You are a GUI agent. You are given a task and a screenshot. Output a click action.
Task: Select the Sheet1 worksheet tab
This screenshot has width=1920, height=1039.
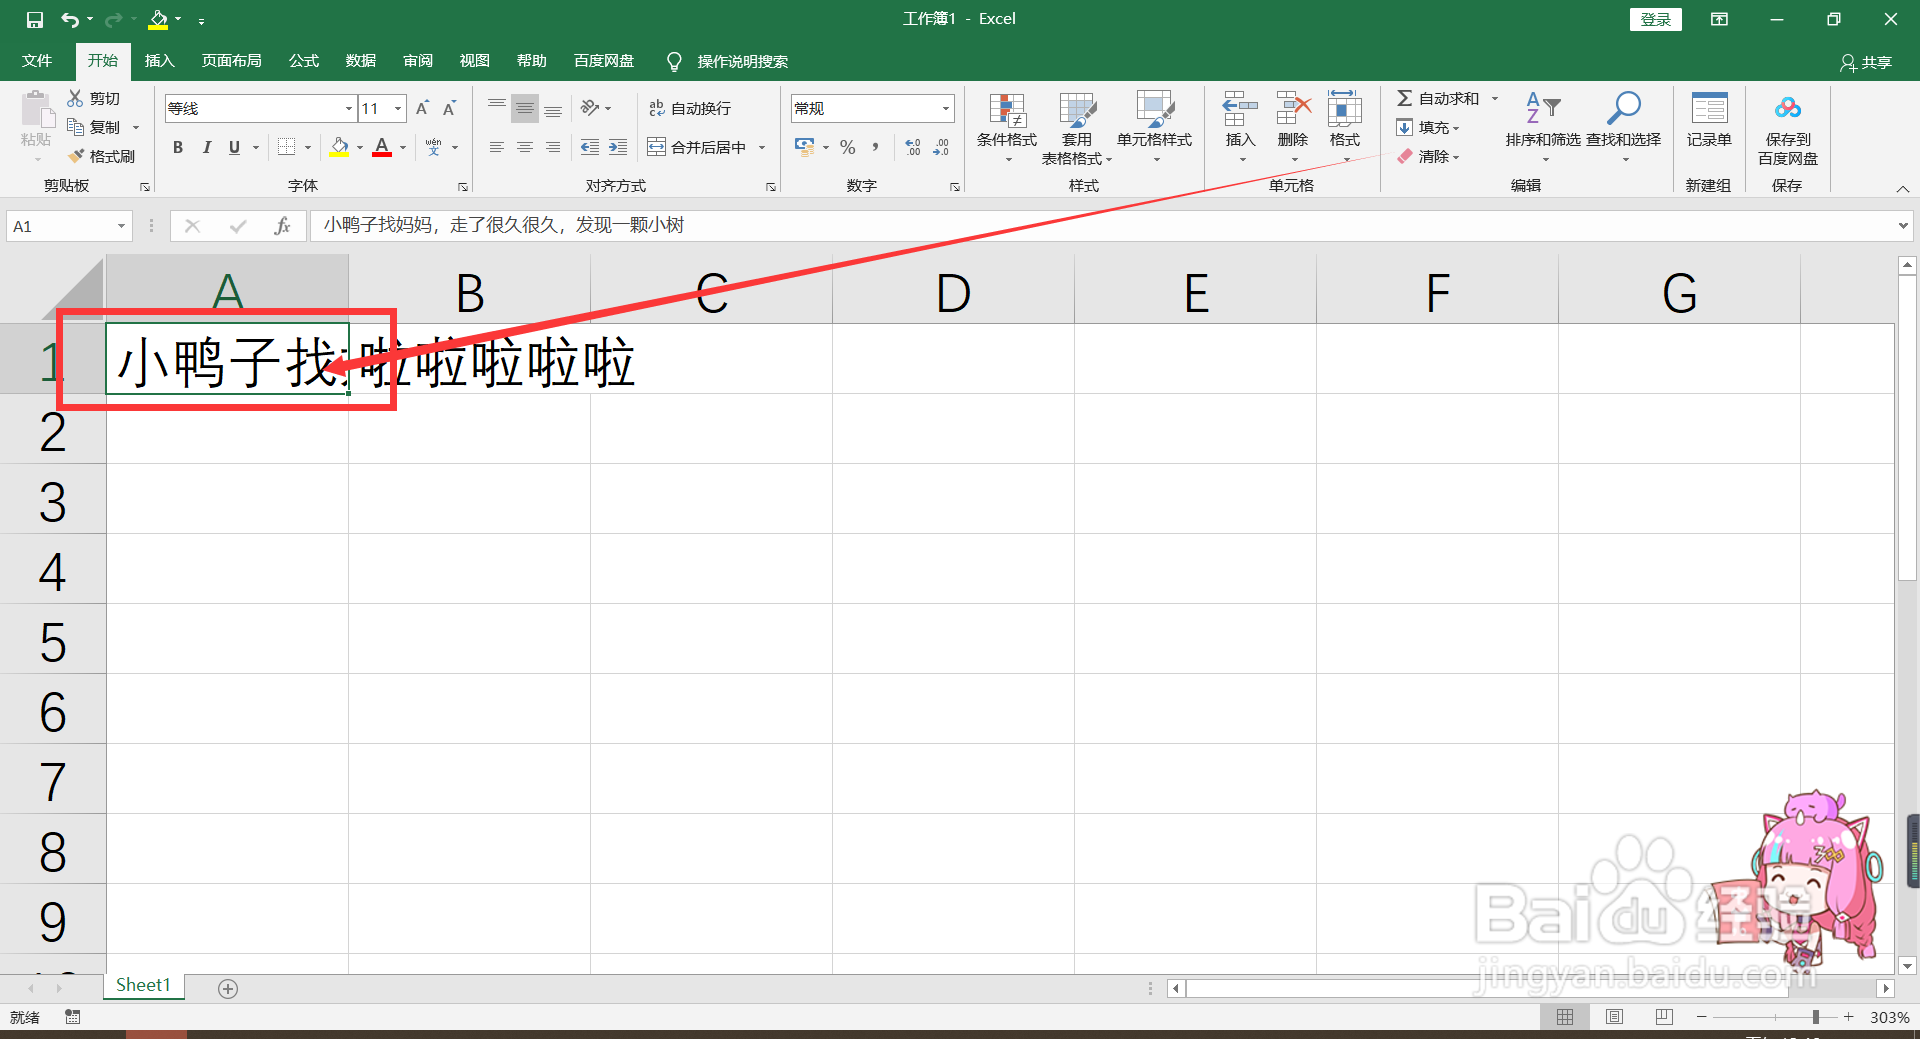pyautogui.click(x=142, y=984)
